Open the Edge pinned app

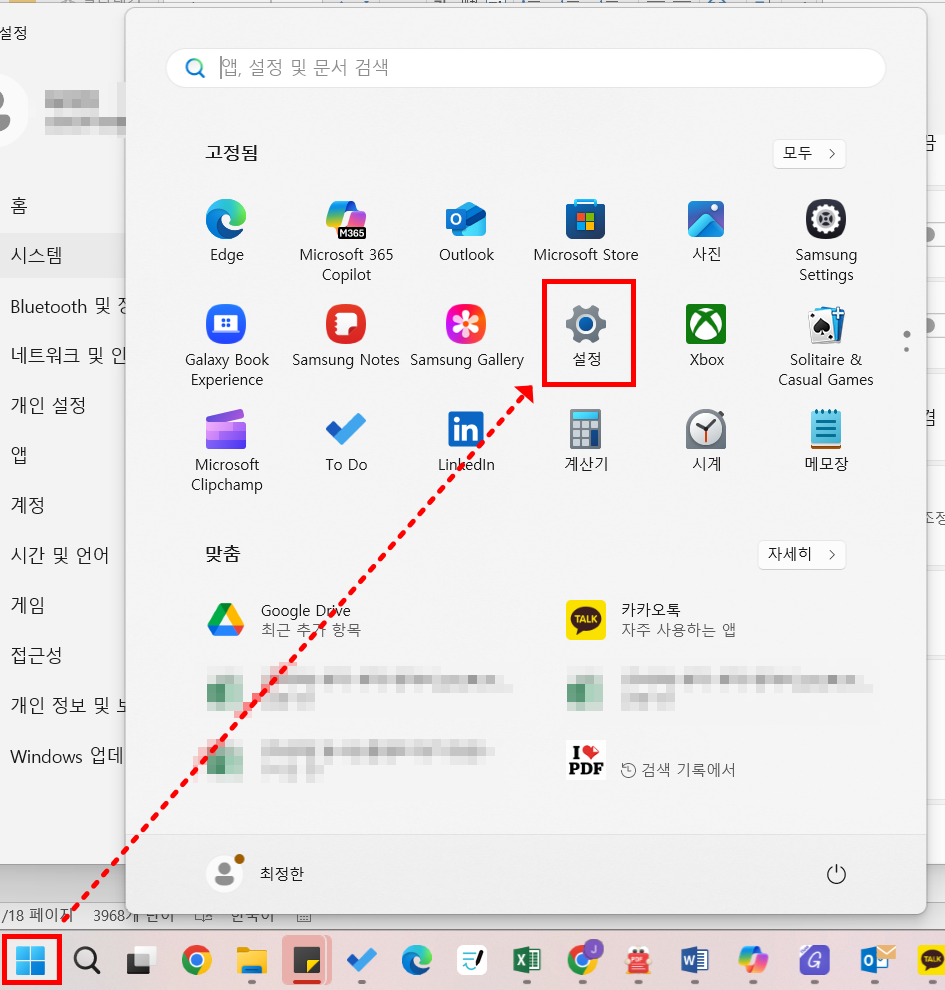pyautogui.click(x=226, y=231)
